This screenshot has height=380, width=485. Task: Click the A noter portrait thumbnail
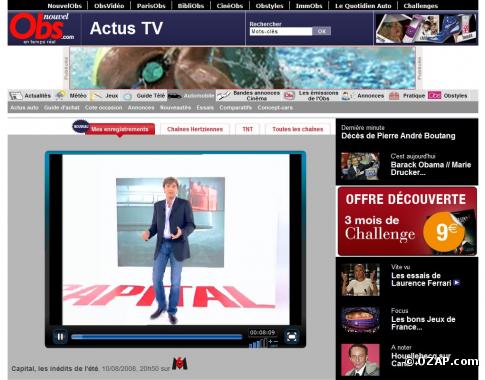pyautogui.click(x=360, y=360)
